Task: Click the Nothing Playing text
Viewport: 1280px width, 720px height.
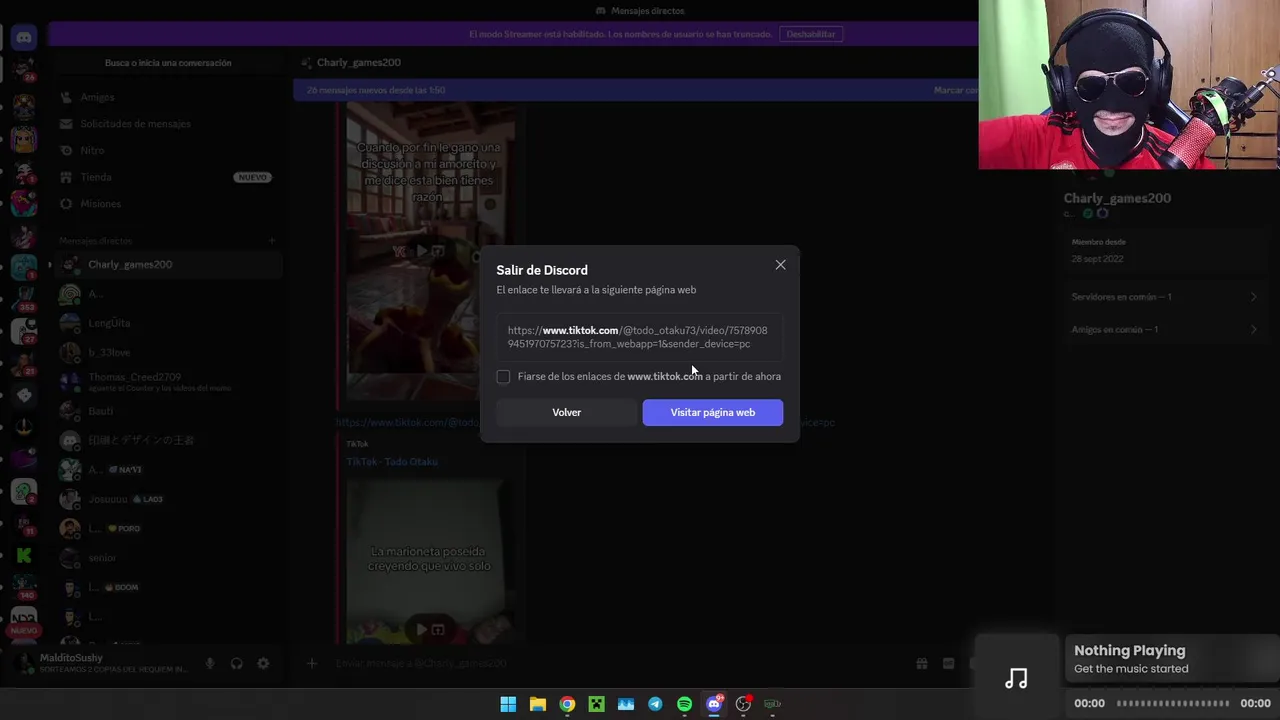Action: point(1129,651)
